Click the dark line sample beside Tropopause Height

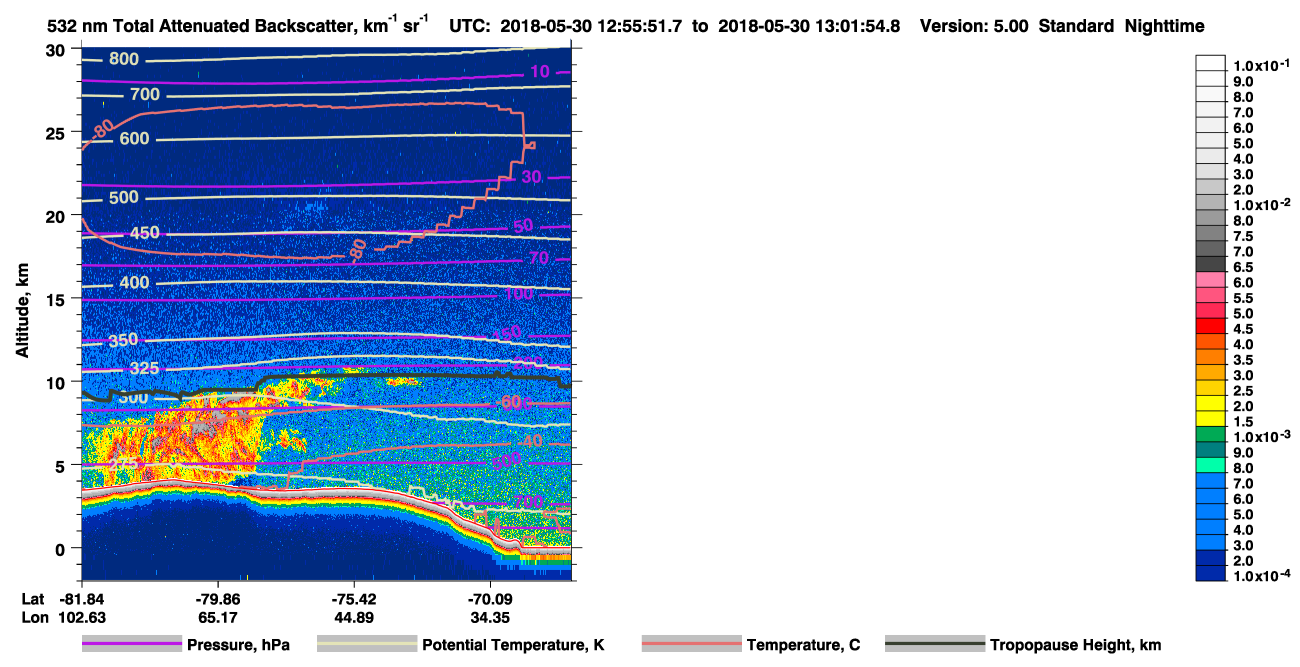tap(936, 645)
